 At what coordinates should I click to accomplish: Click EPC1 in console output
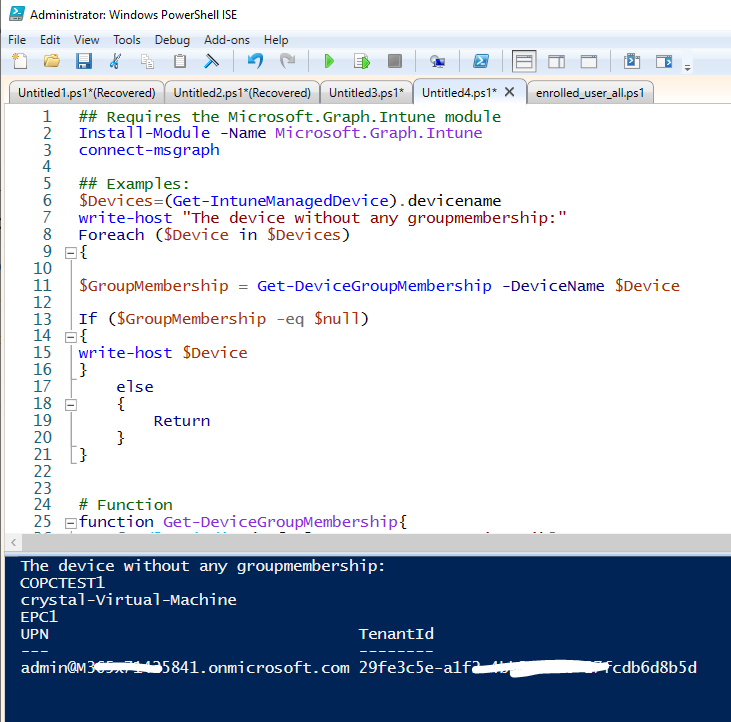(39, 617)
